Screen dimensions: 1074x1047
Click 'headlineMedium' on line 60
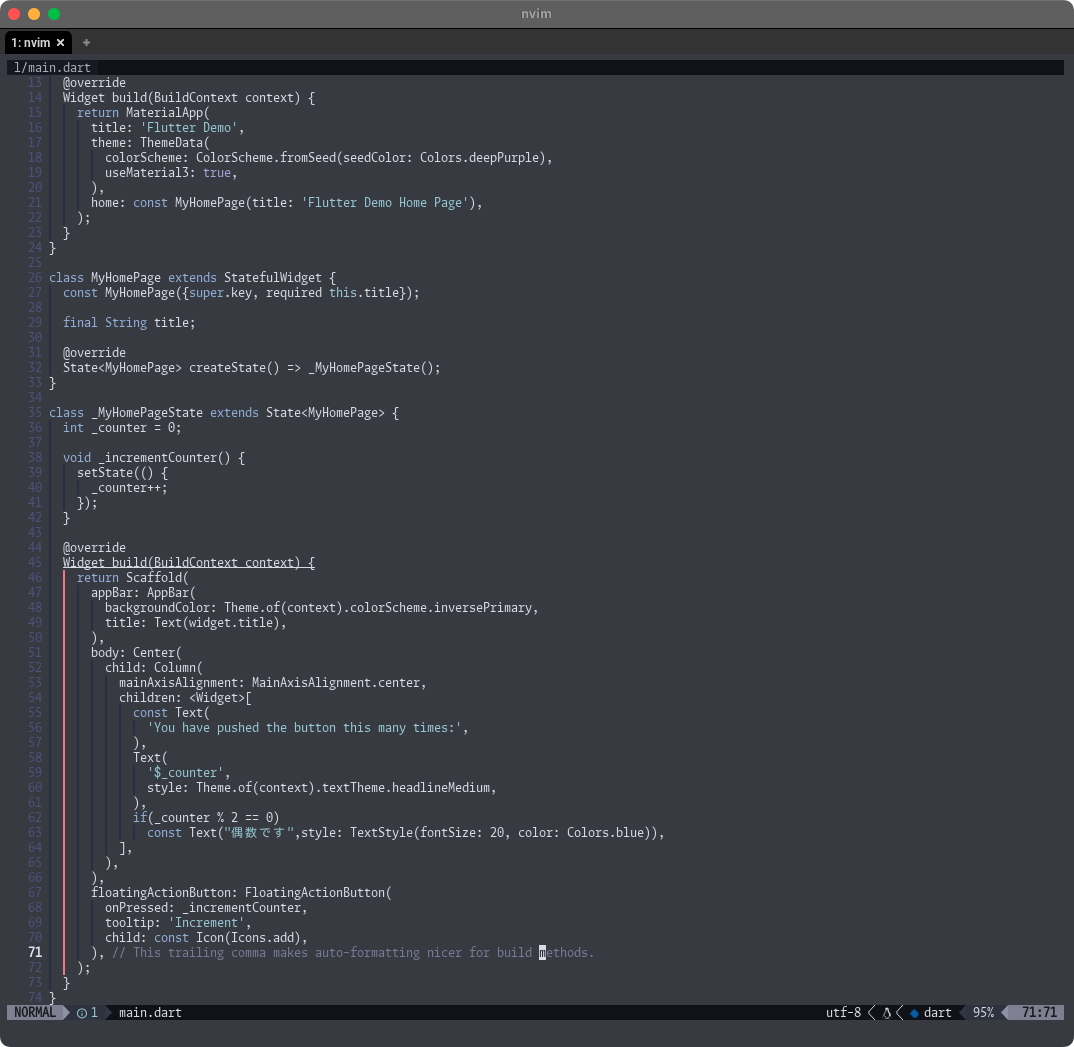coord(440,787)
